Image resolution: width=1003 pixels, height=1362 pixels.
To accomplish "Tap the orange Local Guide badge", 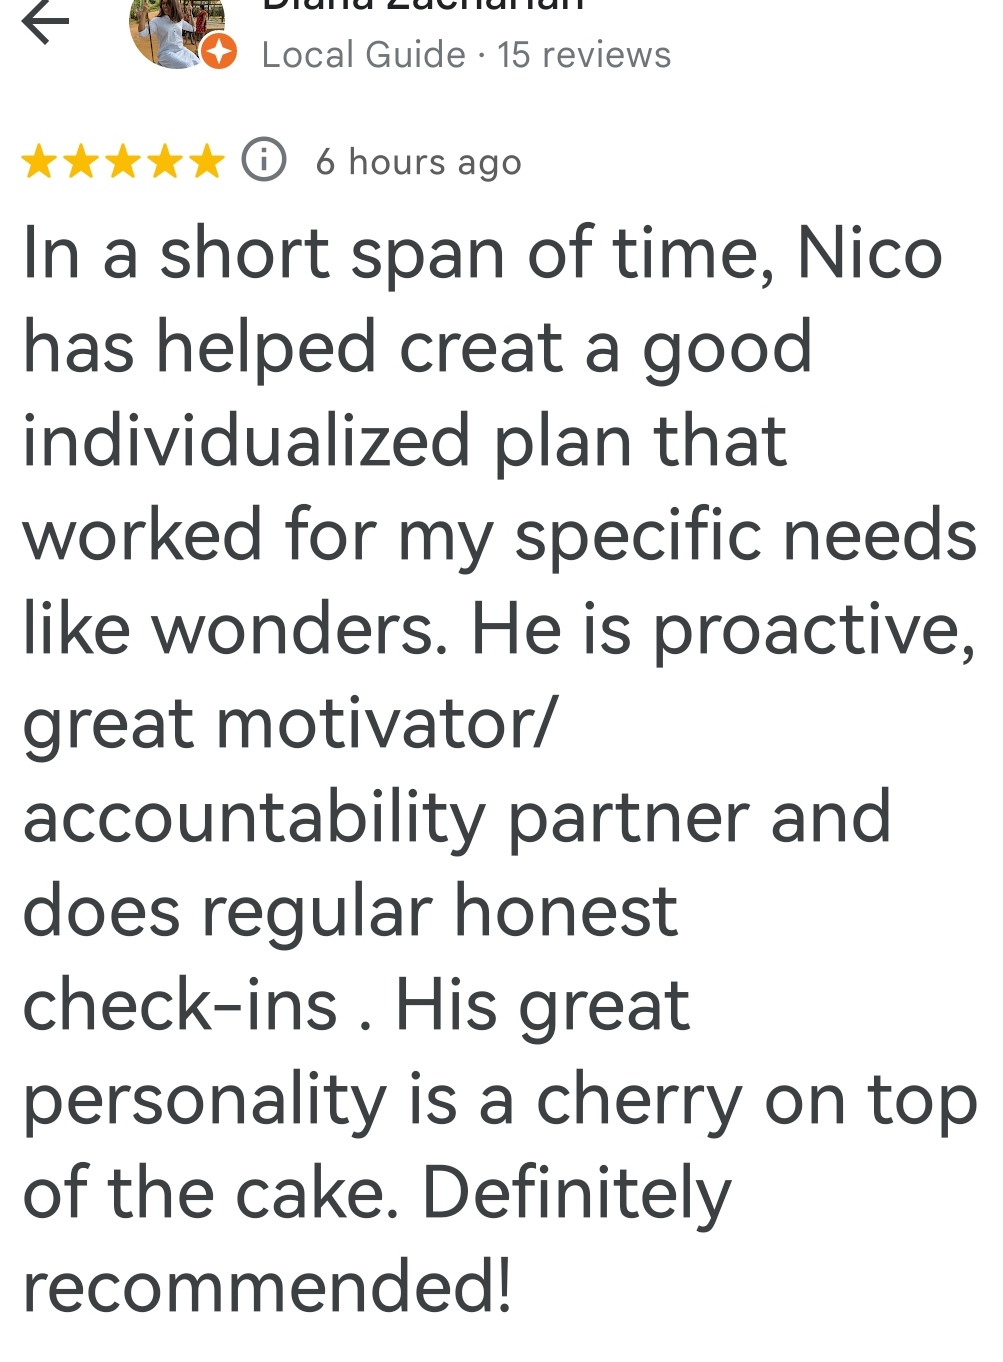I will pos(219,51).
